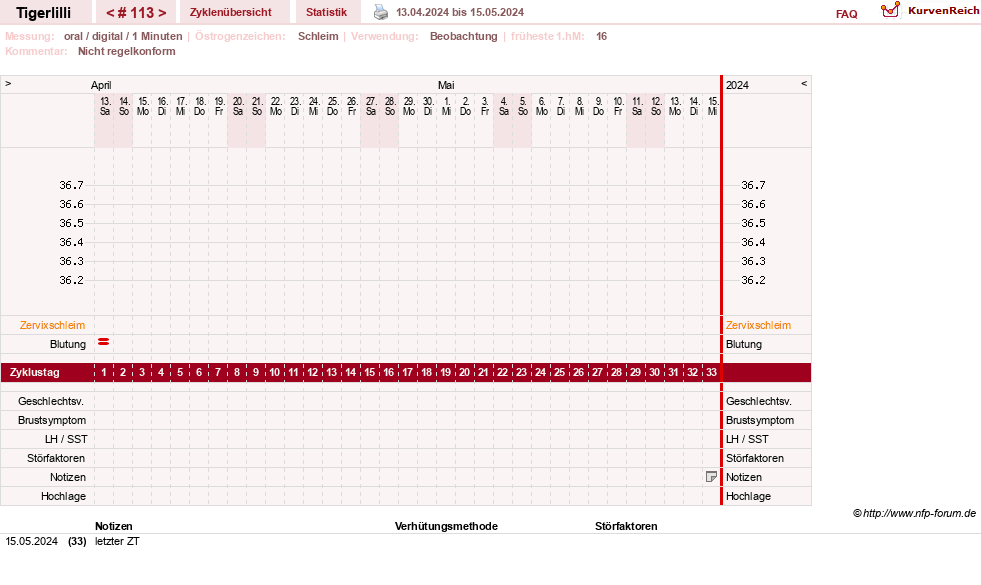Click the left 'Störfaktoren' chart row label
This screenshot has width=981, height=585.
pos(56,458)
